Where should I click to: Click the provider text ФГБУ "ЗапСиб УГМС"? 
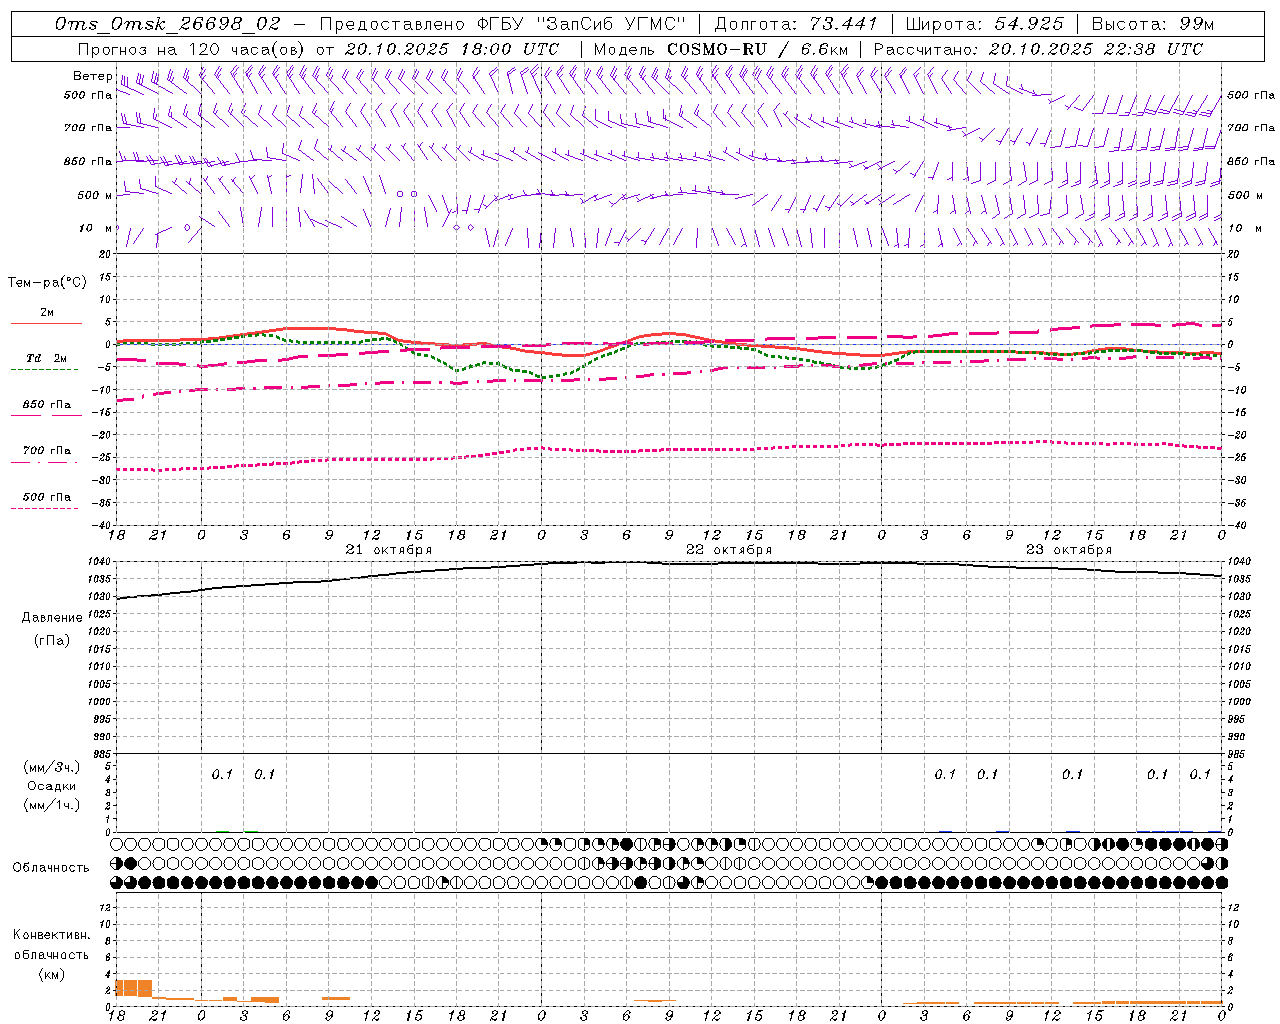pos(582,24)
